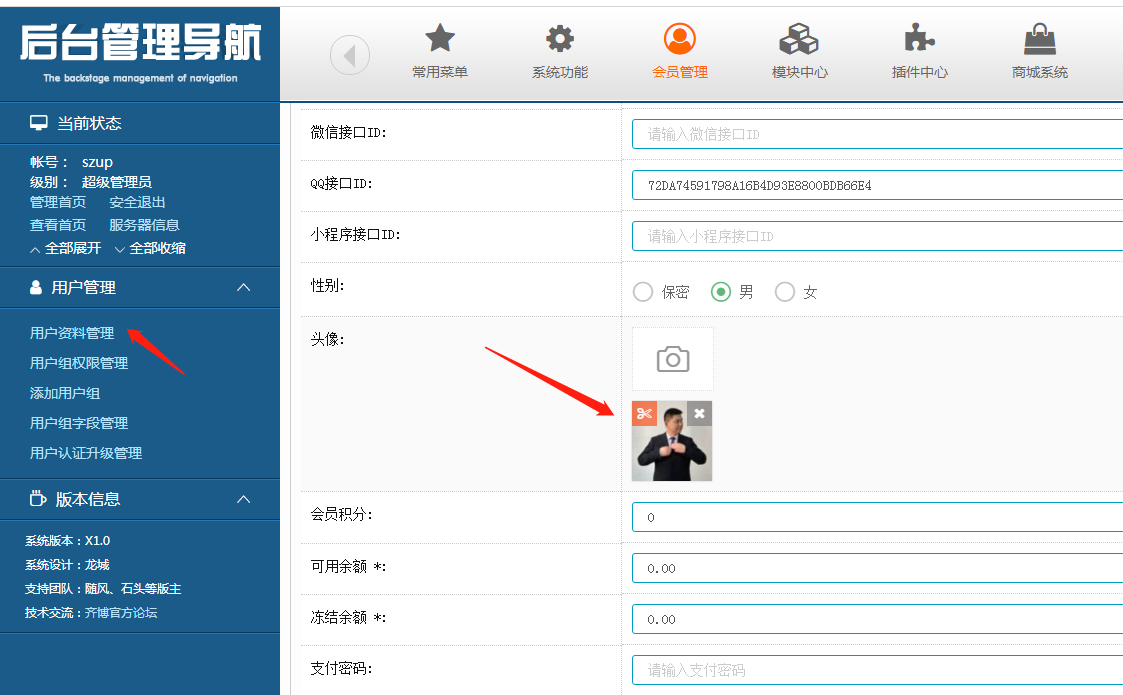Screen dimensions: 1123x695
Task: Click the back arrow navigation button
Action: click(x=350, y=55)
